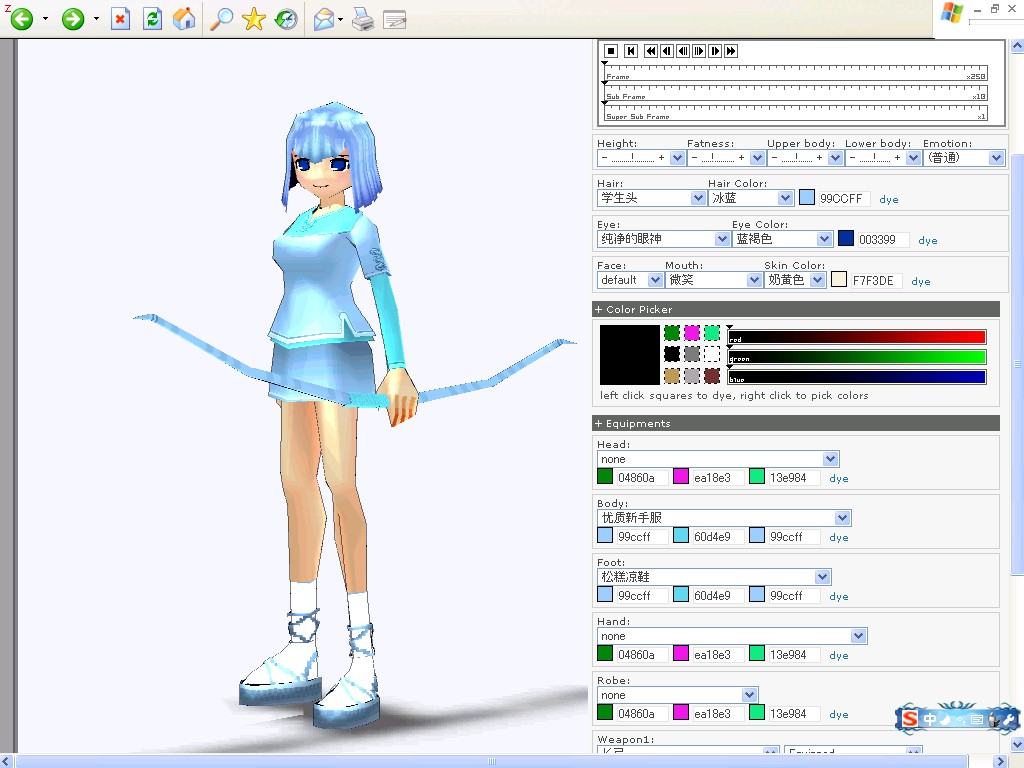The height and width of the screenshot is (768, 1024).
Task: Go back with the green Back arrow
Action: tap(22, 19)
